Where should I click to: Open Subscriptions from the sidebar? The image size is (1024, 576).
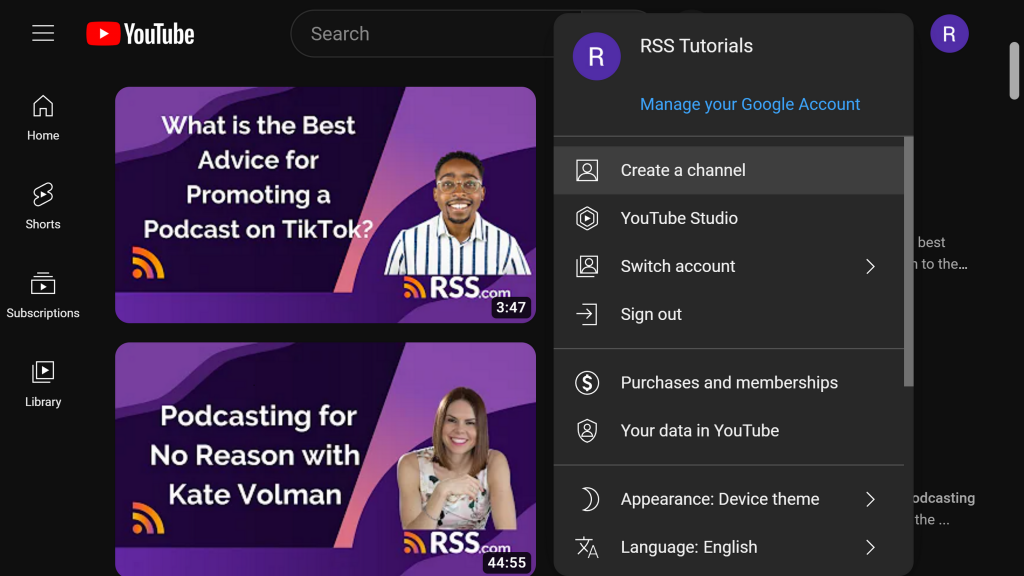(x=43, y=295)
